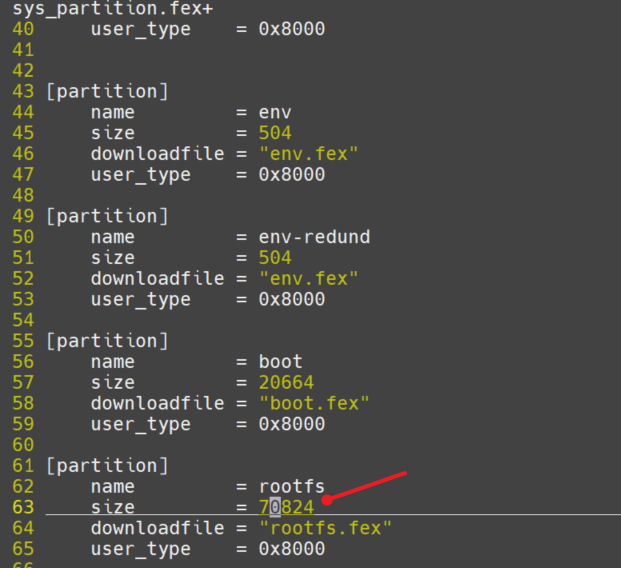Click line number 63

23,507
